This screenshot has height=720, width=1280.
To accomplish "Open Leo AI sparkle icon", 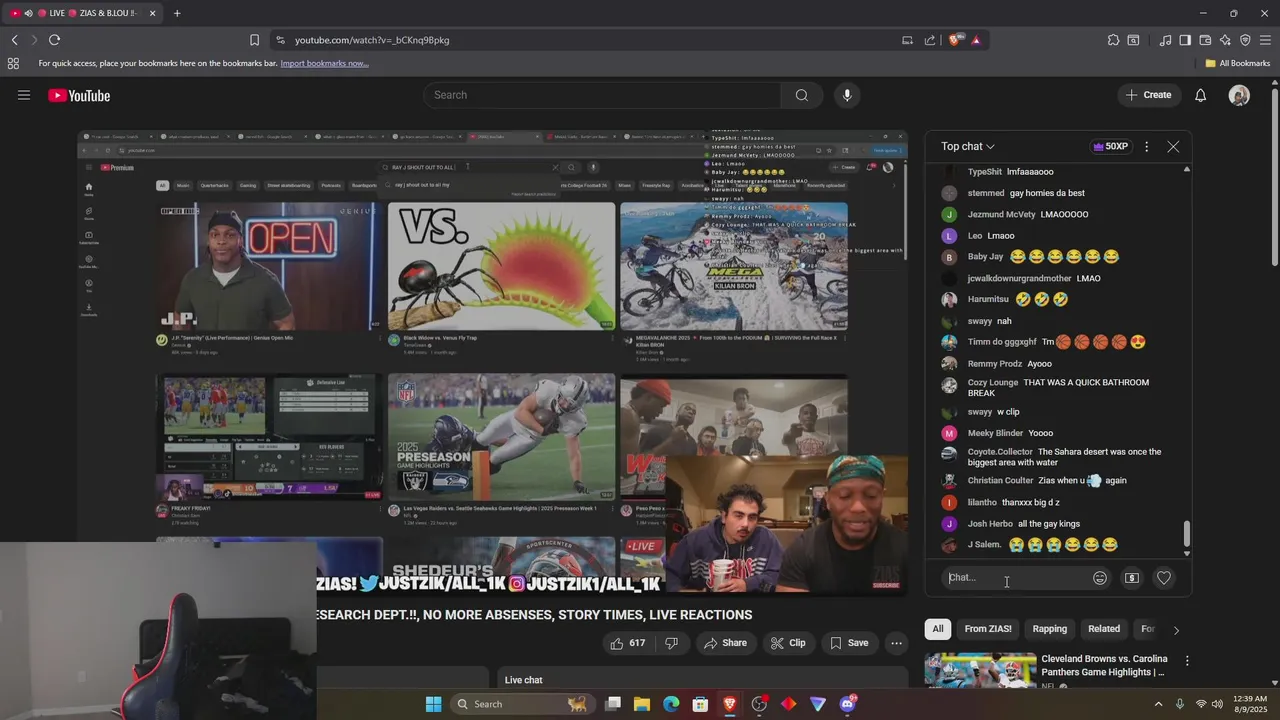I will [1225, 40].
